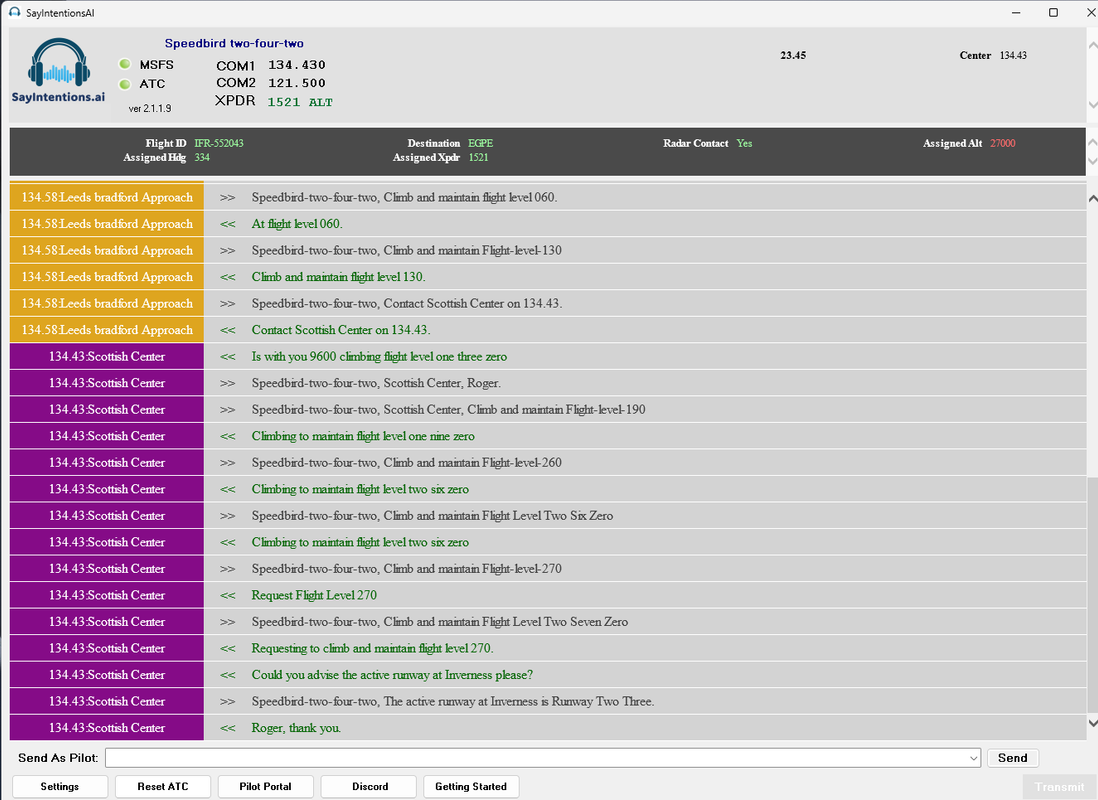Click the Destination EGPE value
Viewport: 1098px width, 800px height.
tap(480, 144)
